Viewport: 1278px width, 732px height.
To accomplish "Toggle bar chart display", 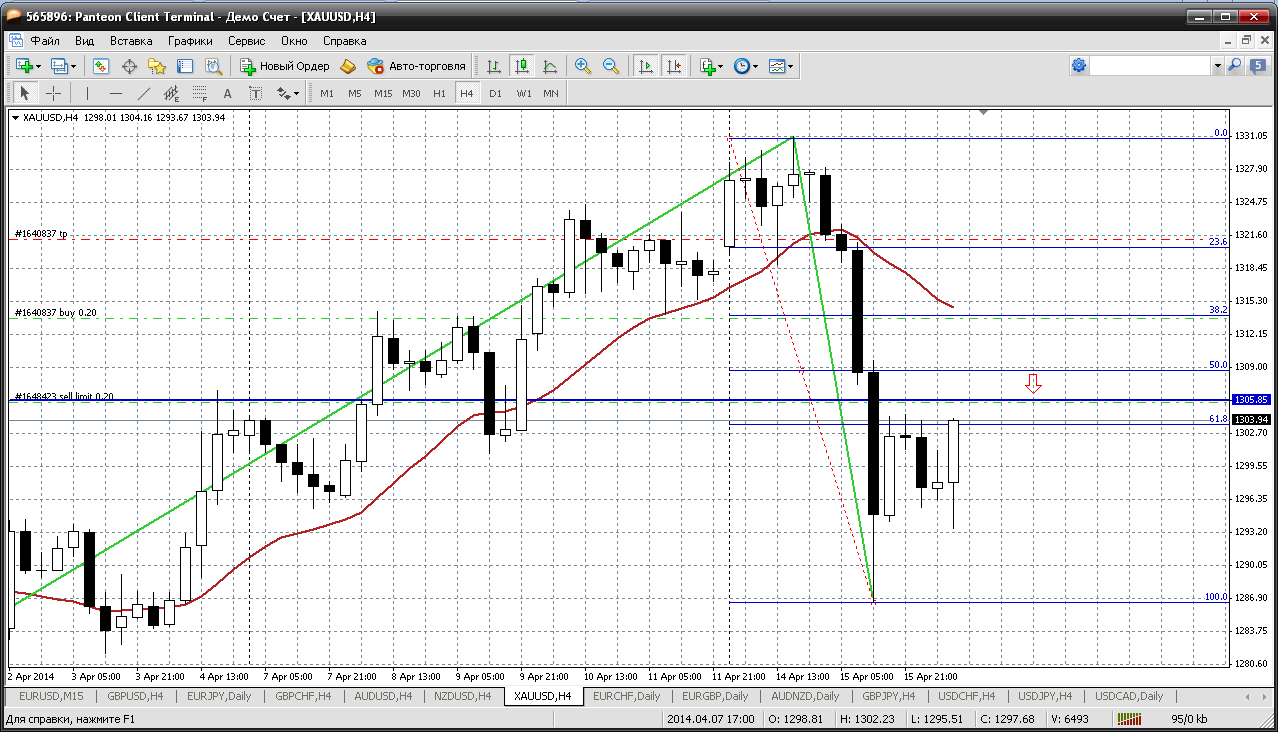I will pyautogui.click(x=493, y=66).
